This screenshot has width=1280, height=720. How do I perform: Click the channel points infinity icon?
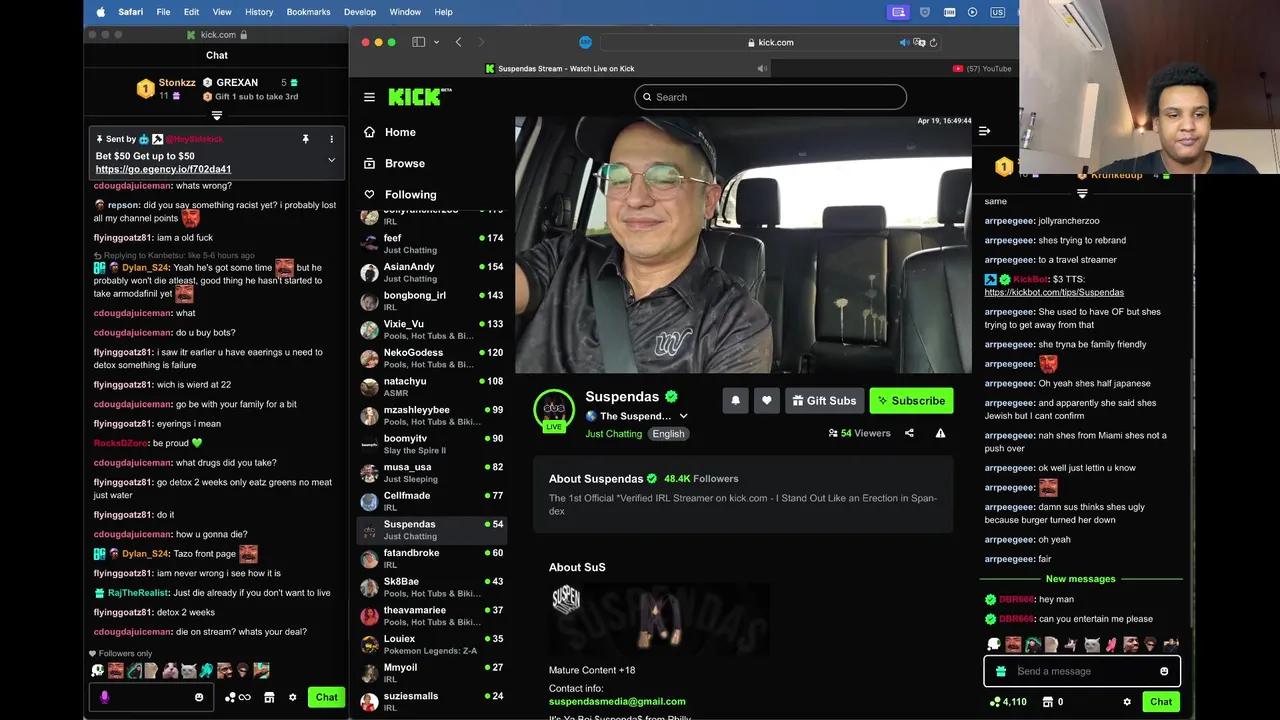pos(238,697)
